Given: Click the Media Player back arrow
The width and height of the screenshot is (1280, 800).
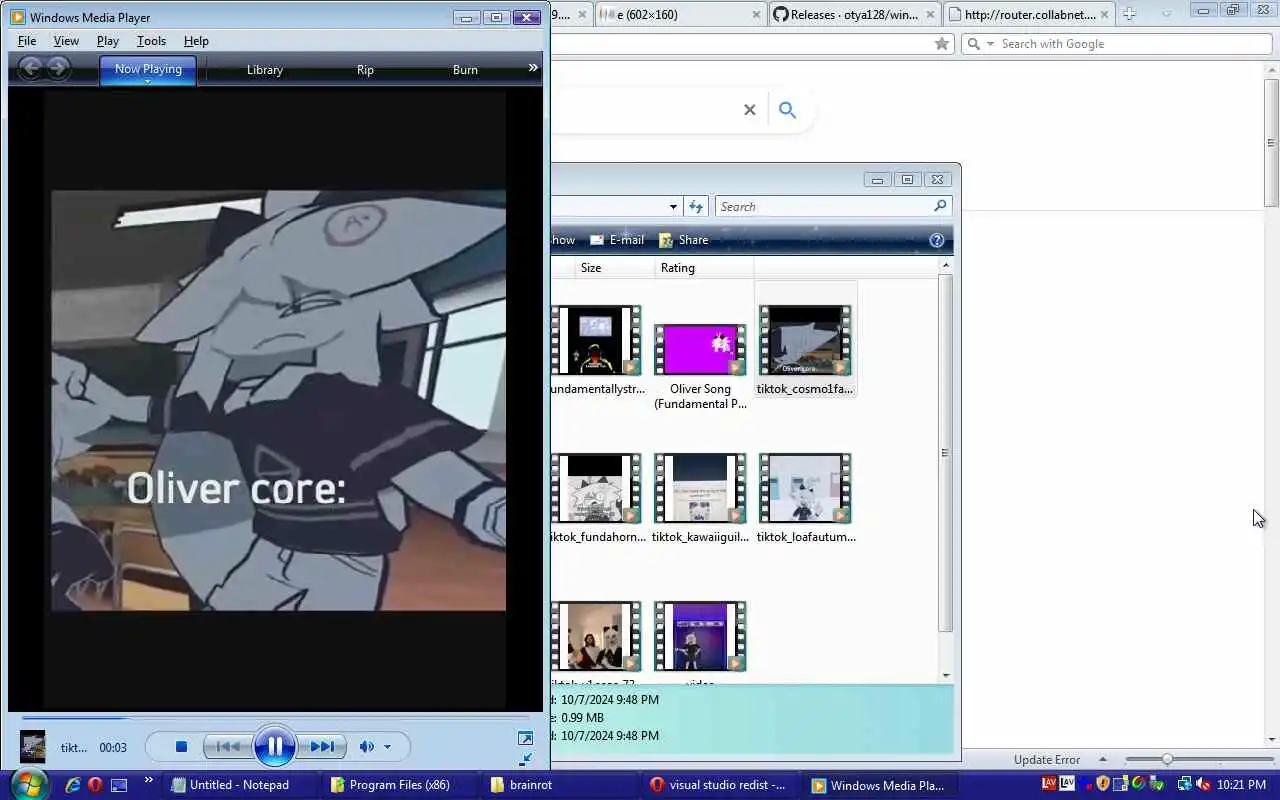Looking at the screenshot, I should 31,68.
